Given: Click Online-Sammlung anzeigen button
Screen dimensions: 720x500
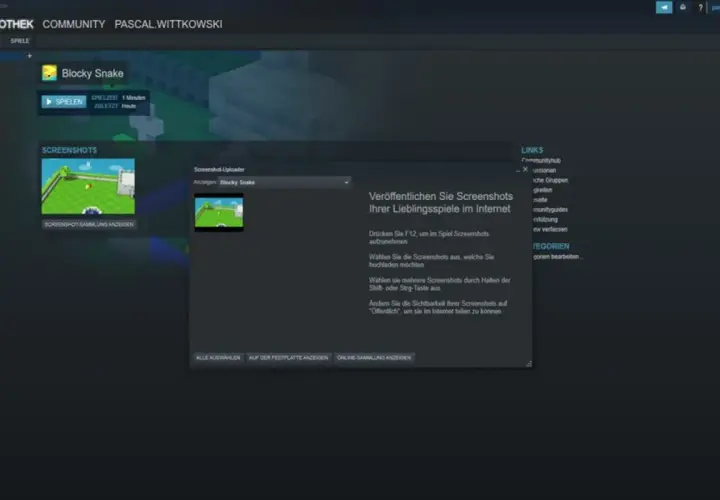Looking at the screenshot, I should (374, 358).
